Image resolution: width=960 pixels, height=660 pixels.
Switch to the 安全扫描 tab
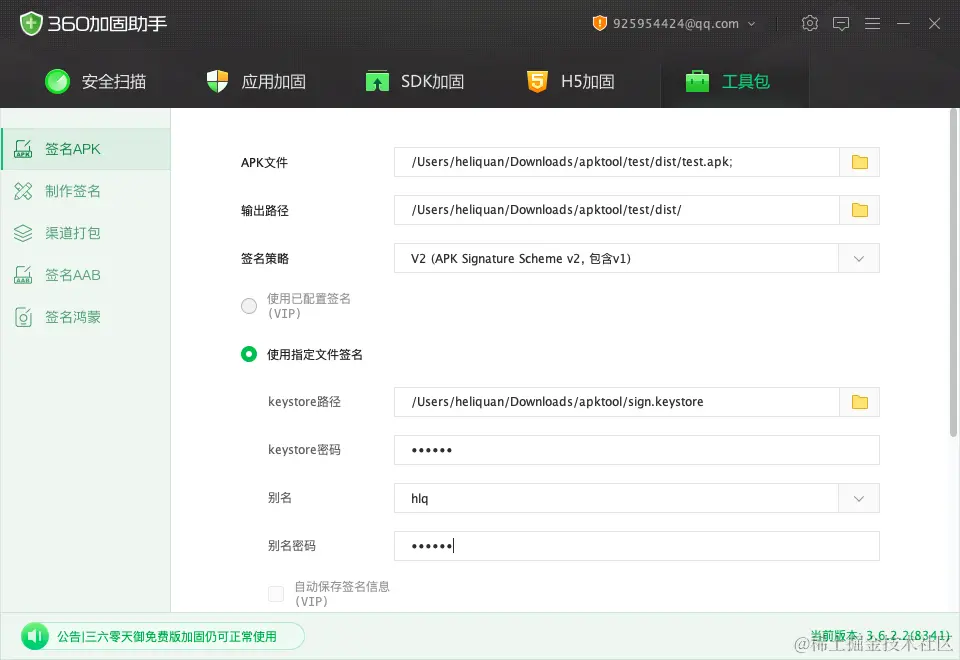point(96,81)
